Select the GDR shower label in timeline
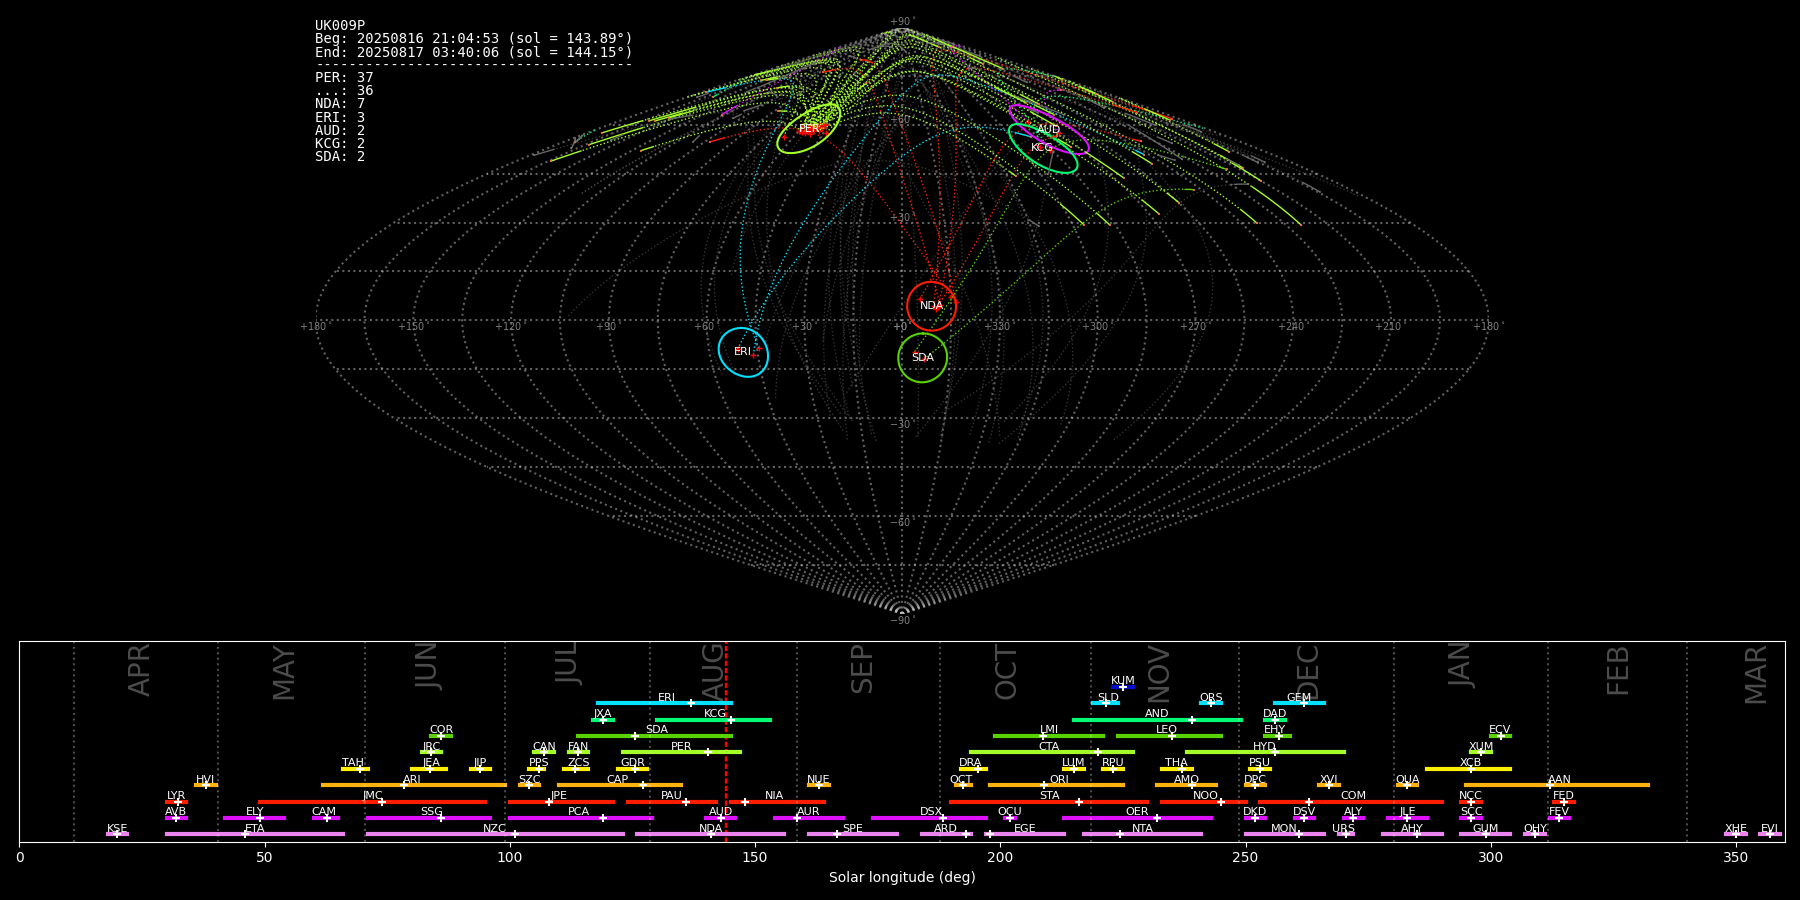The width and height of the screenshot is (1800, 900). (x=633, y=763)
